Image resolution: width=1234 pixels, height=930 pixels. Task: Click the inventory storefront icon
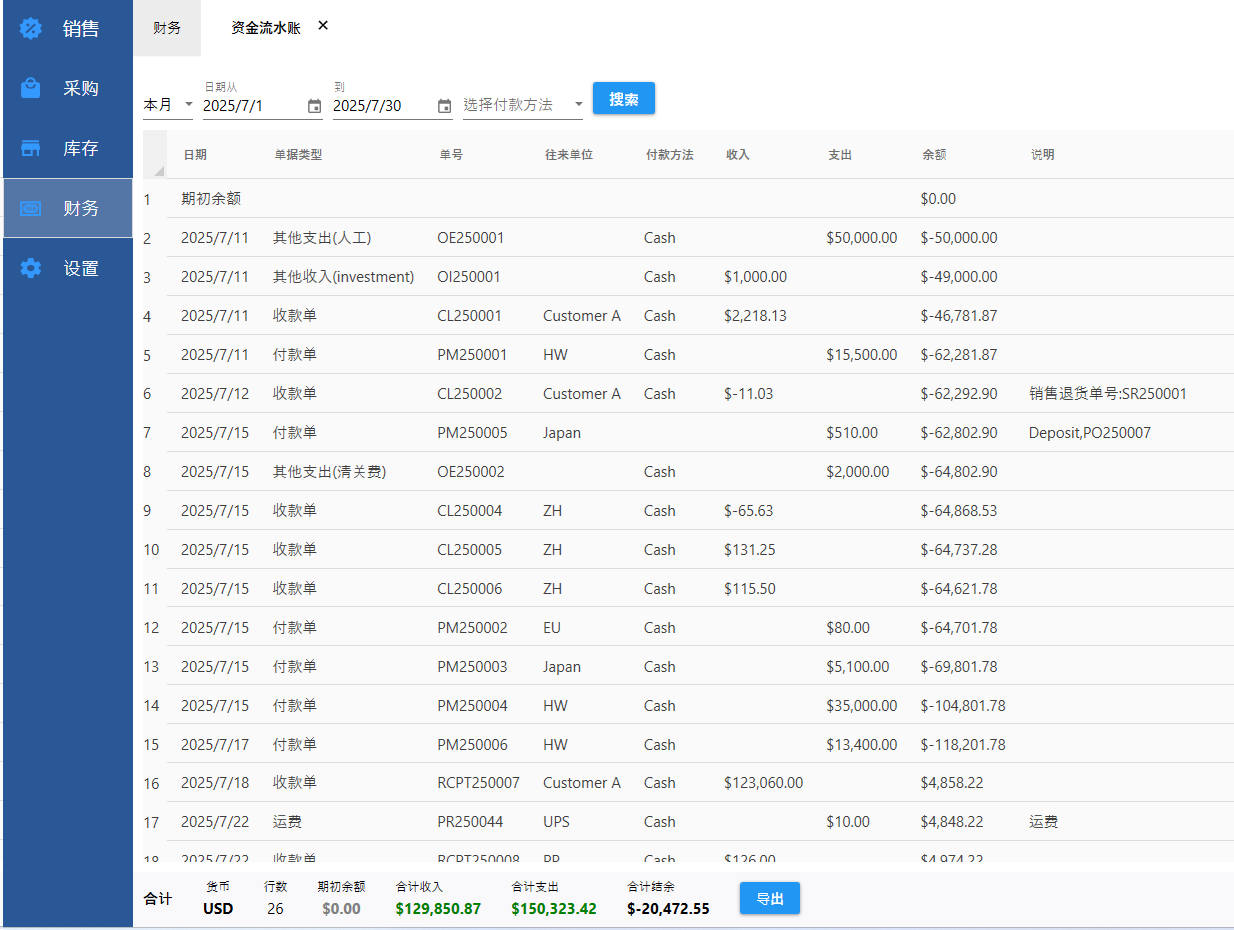click(31, 148)
